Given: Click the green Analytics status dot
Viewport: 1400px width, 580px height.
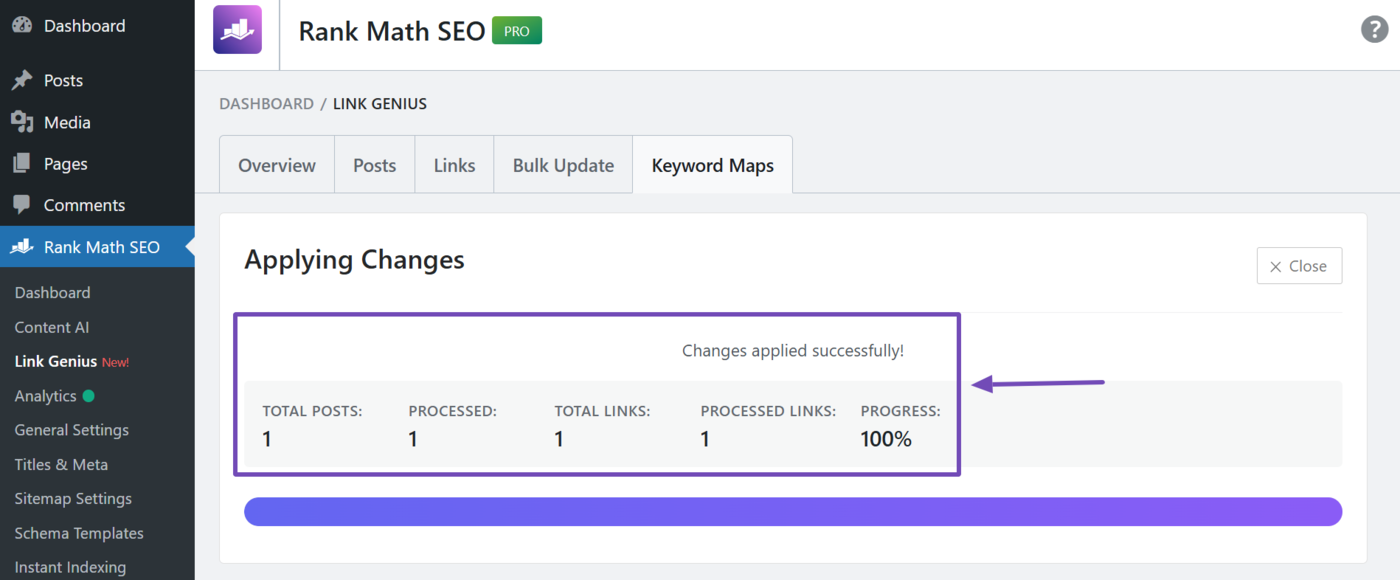Looking at the screenshot, I should point(88,396).
